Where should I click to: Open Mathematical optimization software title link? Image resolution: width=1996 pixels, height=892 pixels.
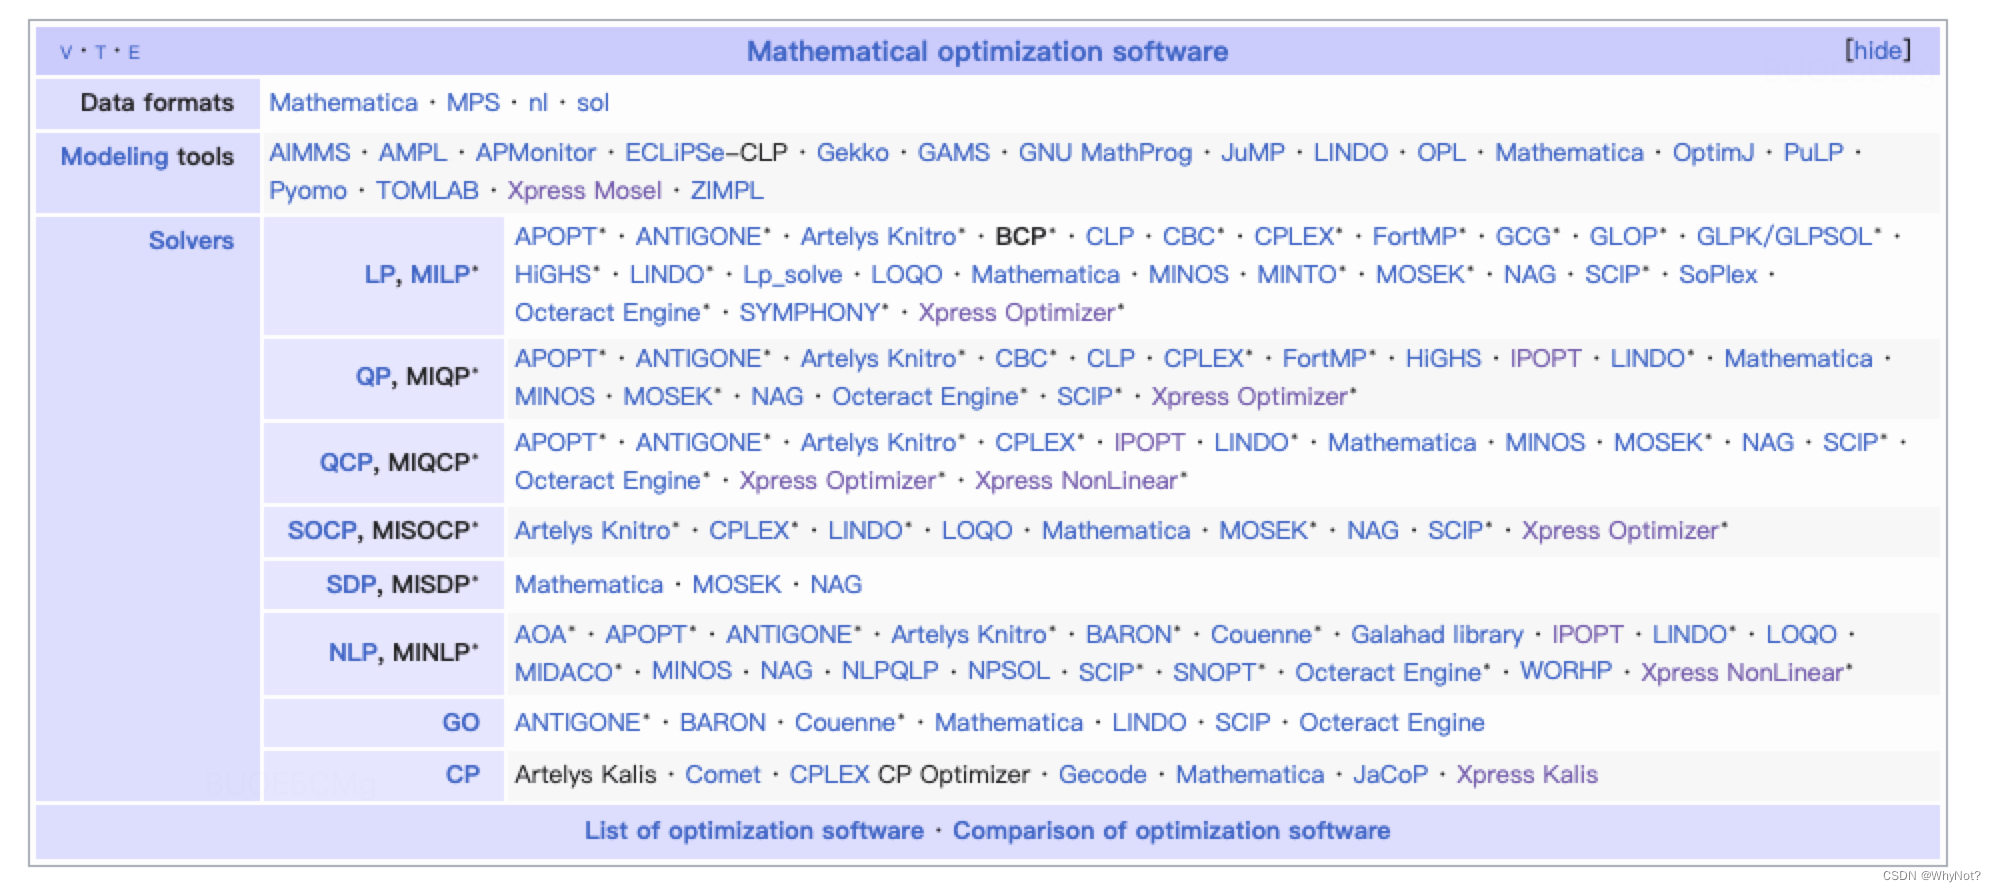pos(987,52)
